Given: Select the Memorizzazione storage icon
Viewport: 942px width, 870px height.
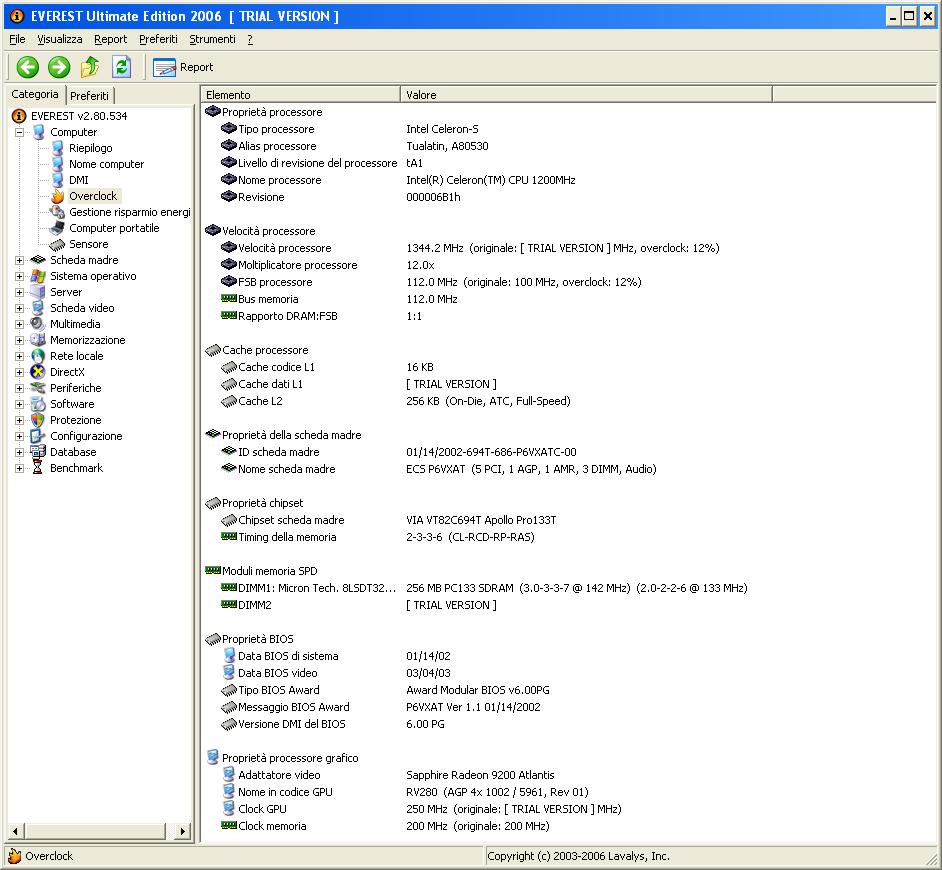Looking at the screenshot, I should [x=38, y=340].
